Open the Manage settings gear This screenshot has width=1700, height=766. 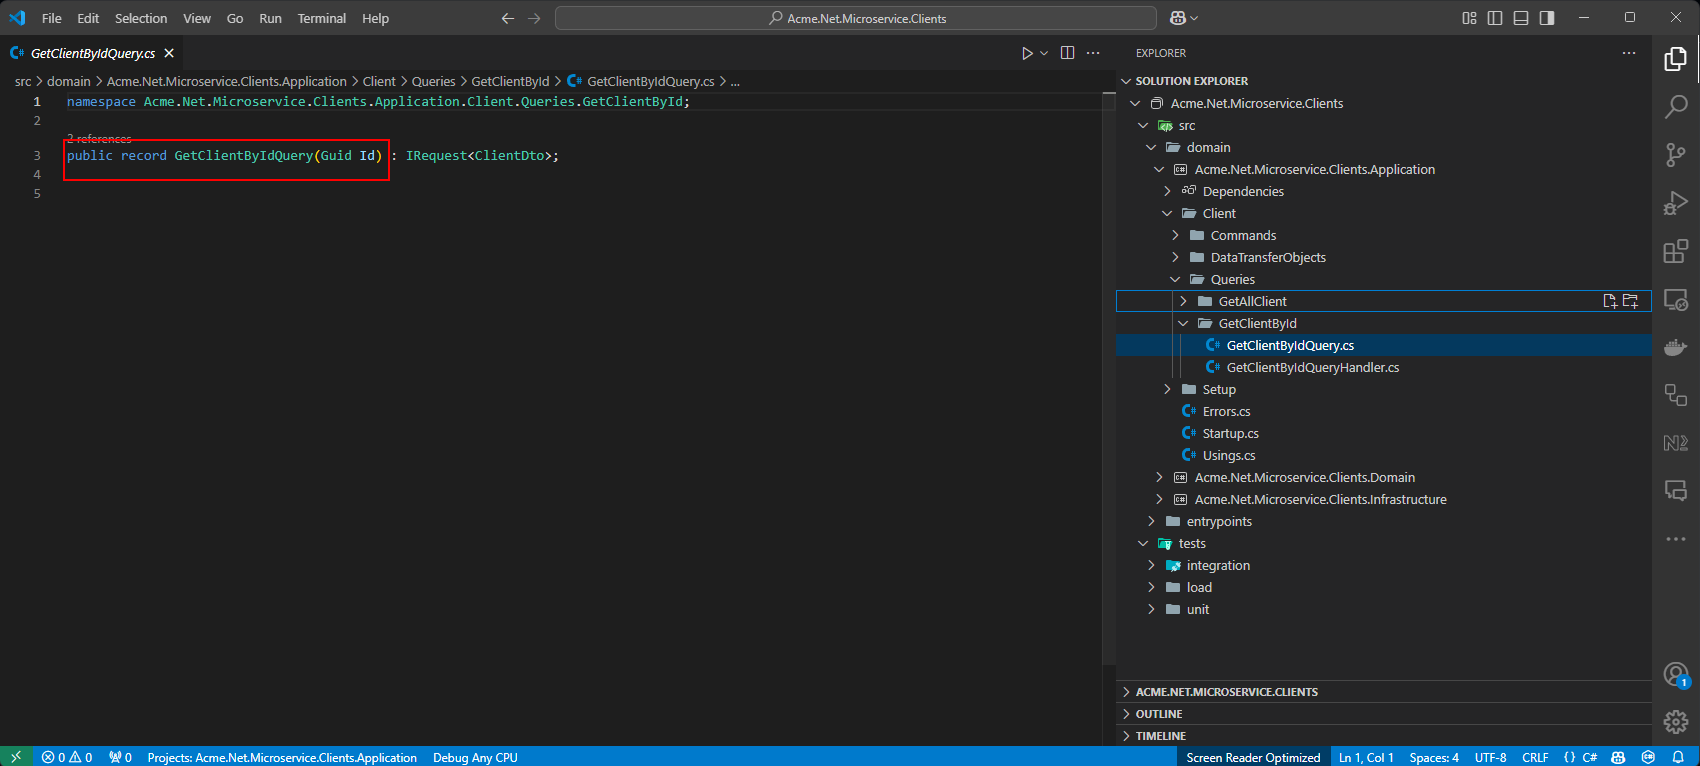[x=1676, y=721]
